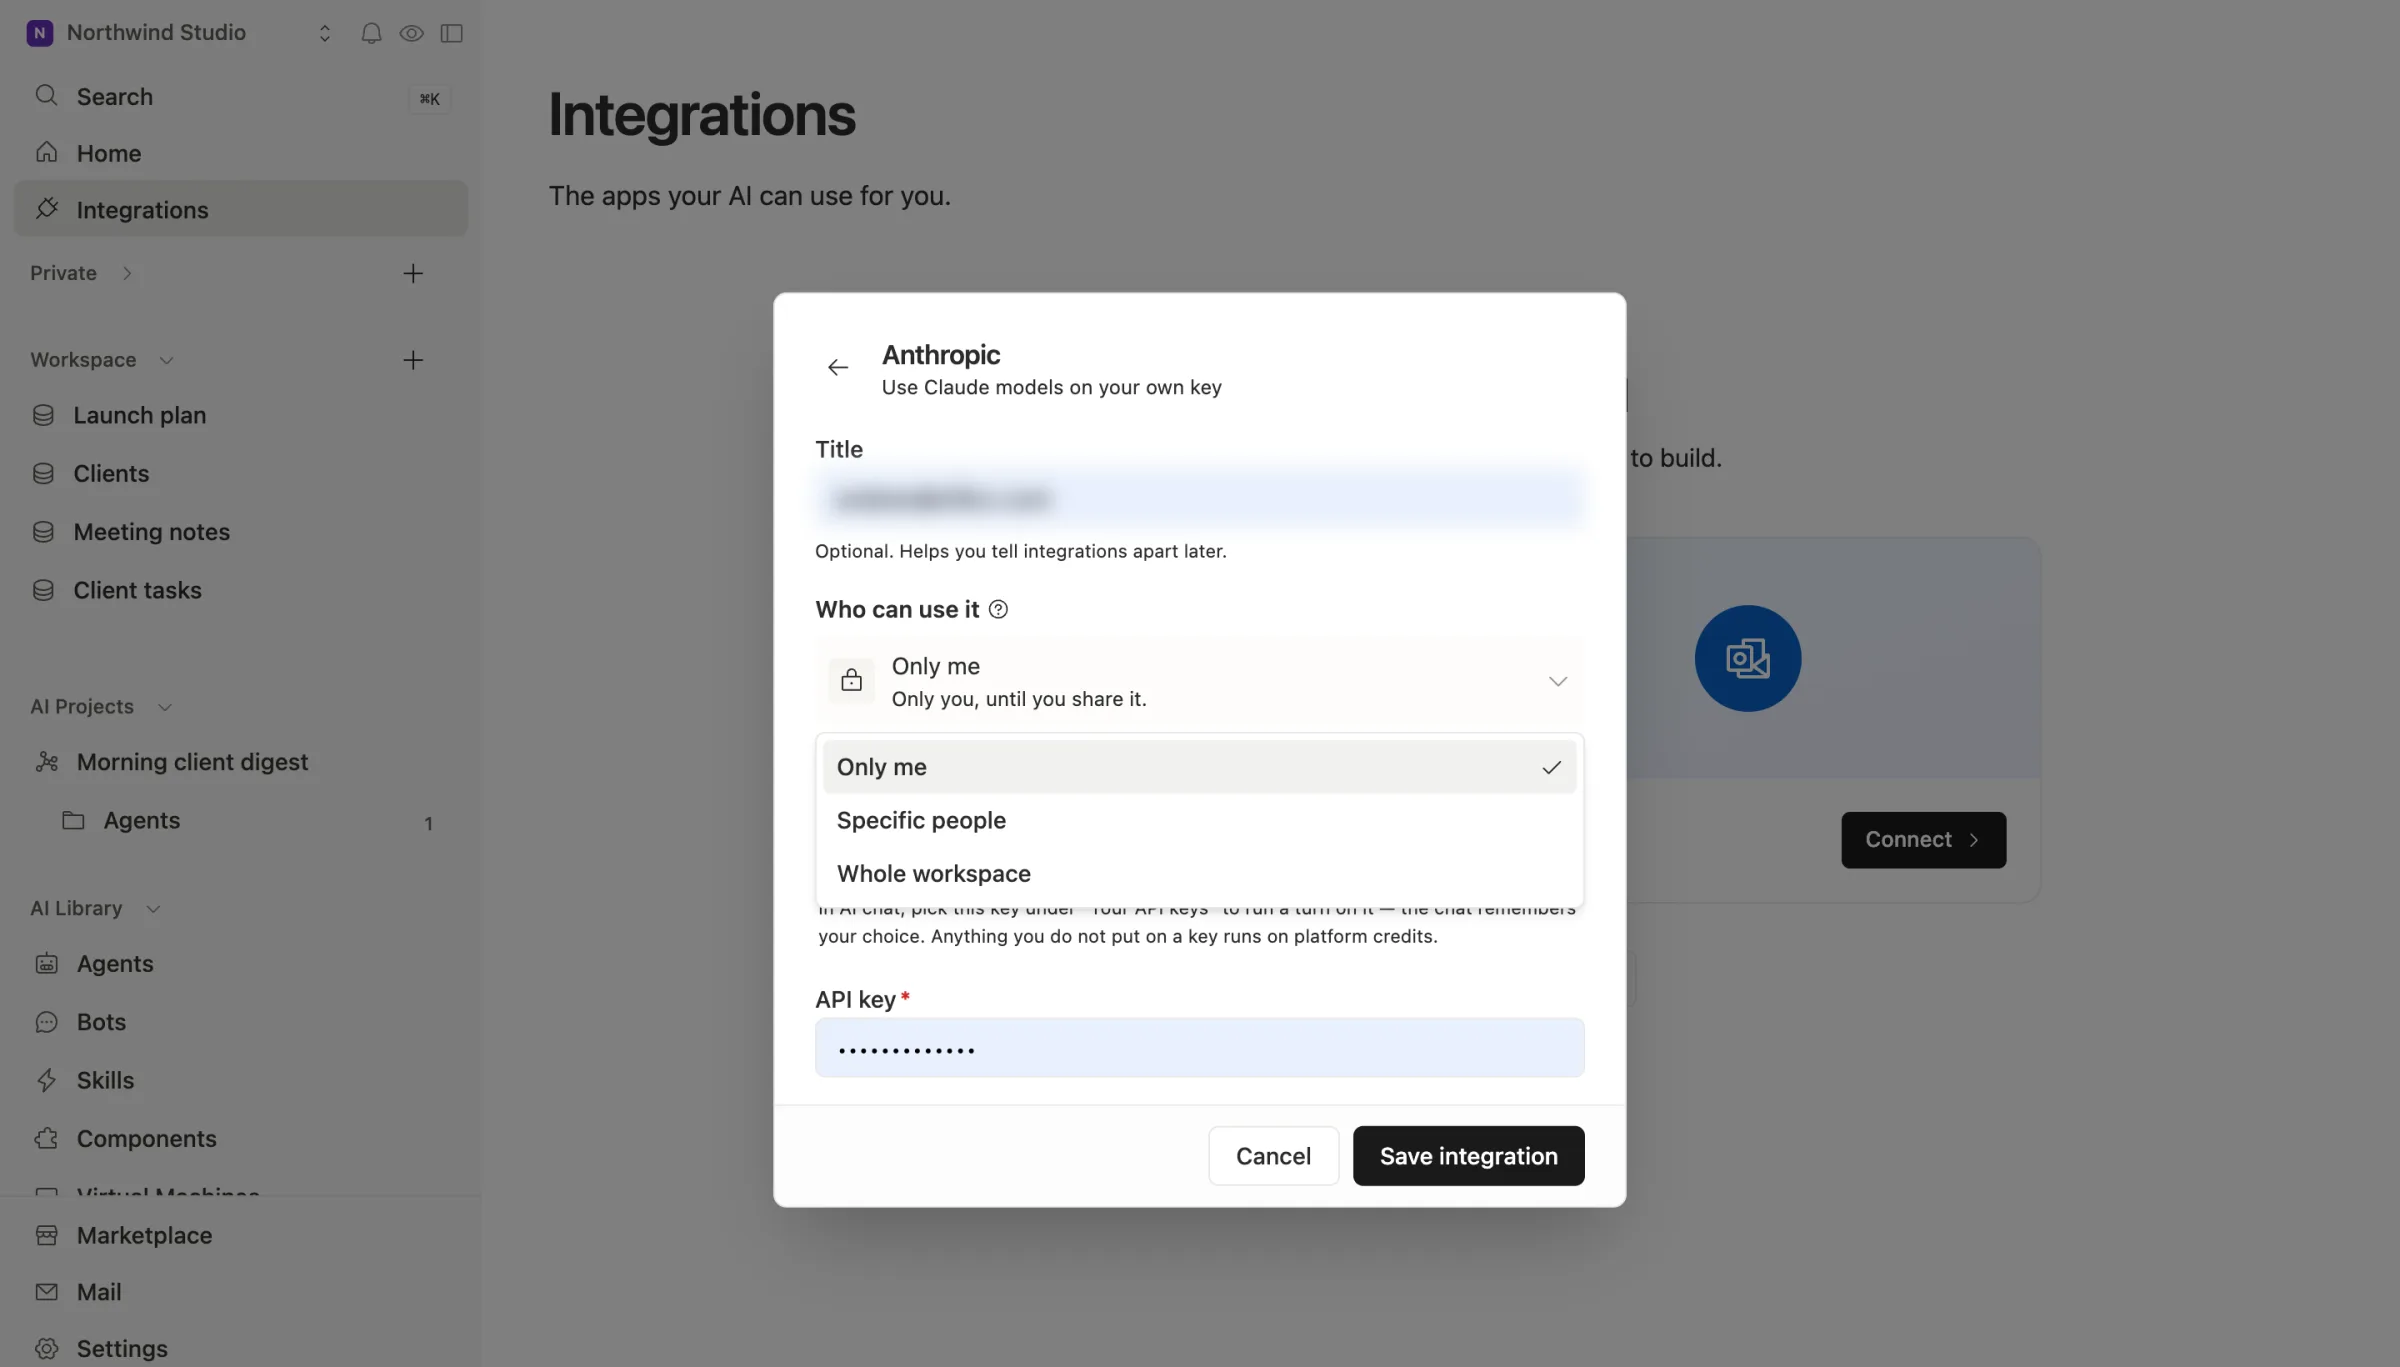Select Integrations in the sidebar

coord(240,209)
